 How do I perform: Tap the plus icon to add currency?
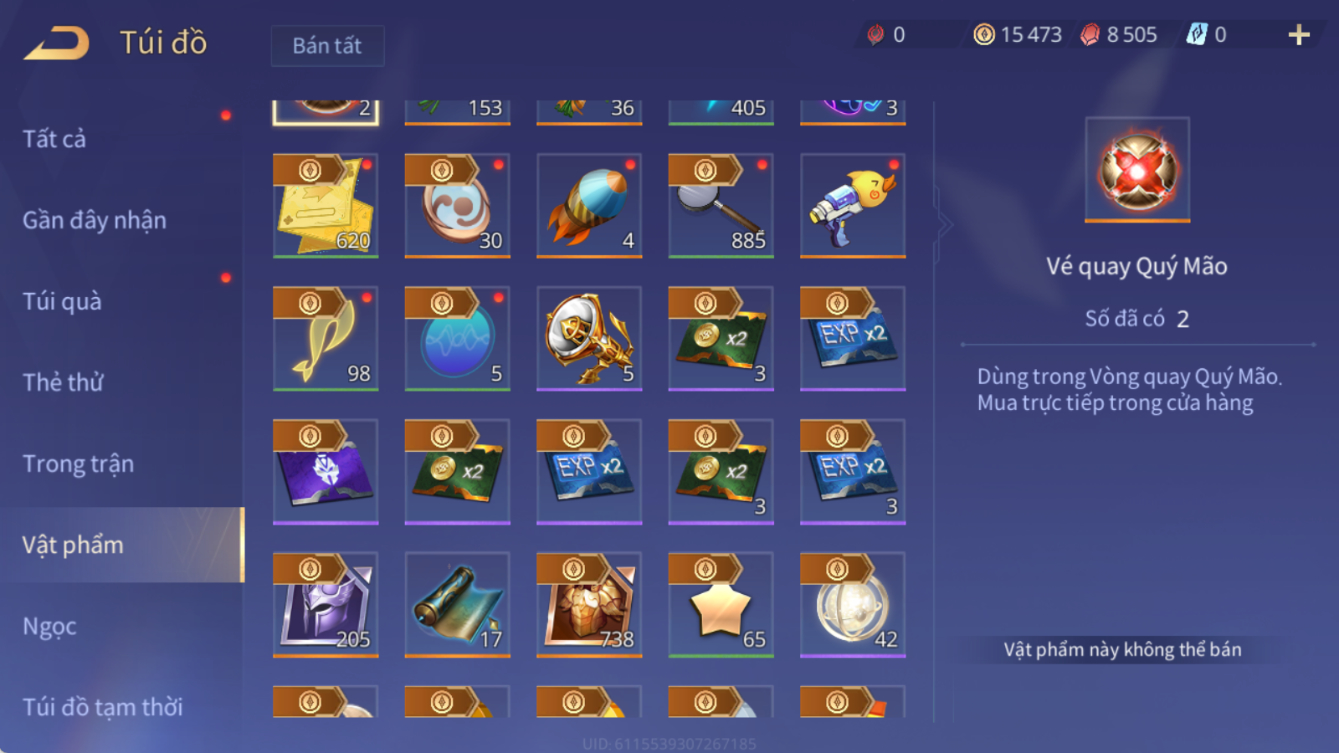click(1299, 35)
